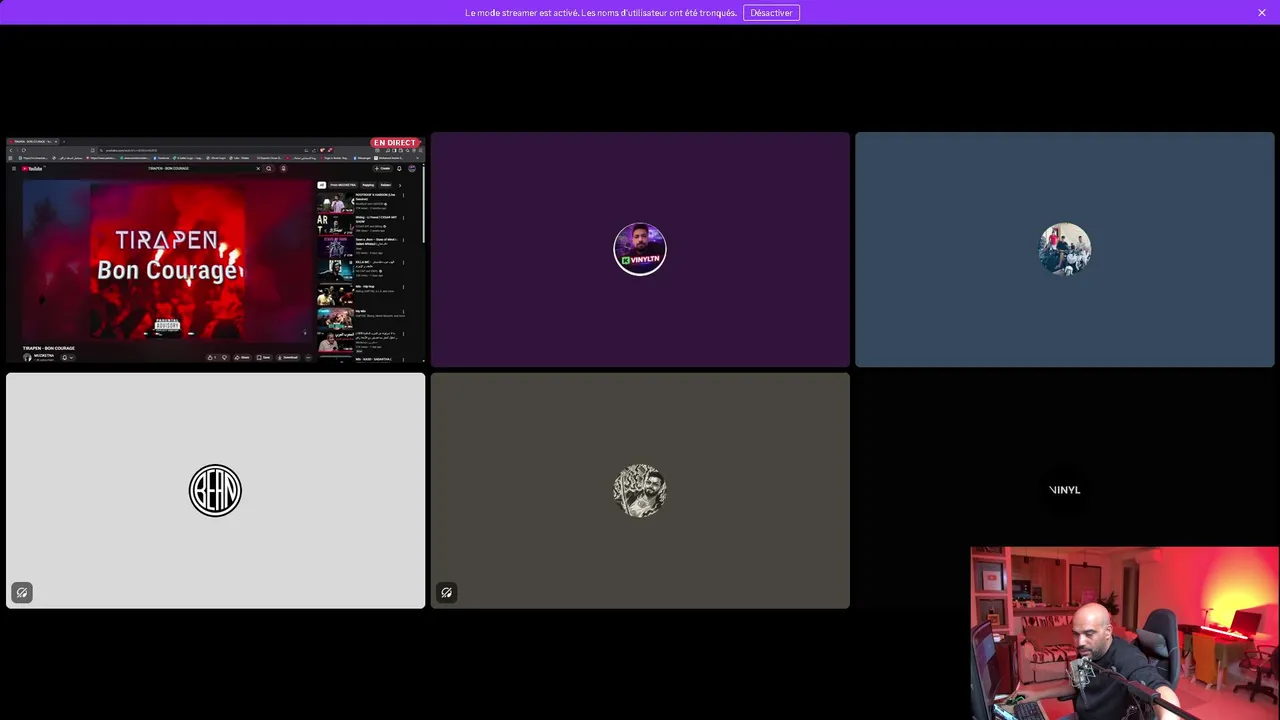Click the Désactiver streamer mode button
Screen dimensions: 1280x720
tap(771, 12)
